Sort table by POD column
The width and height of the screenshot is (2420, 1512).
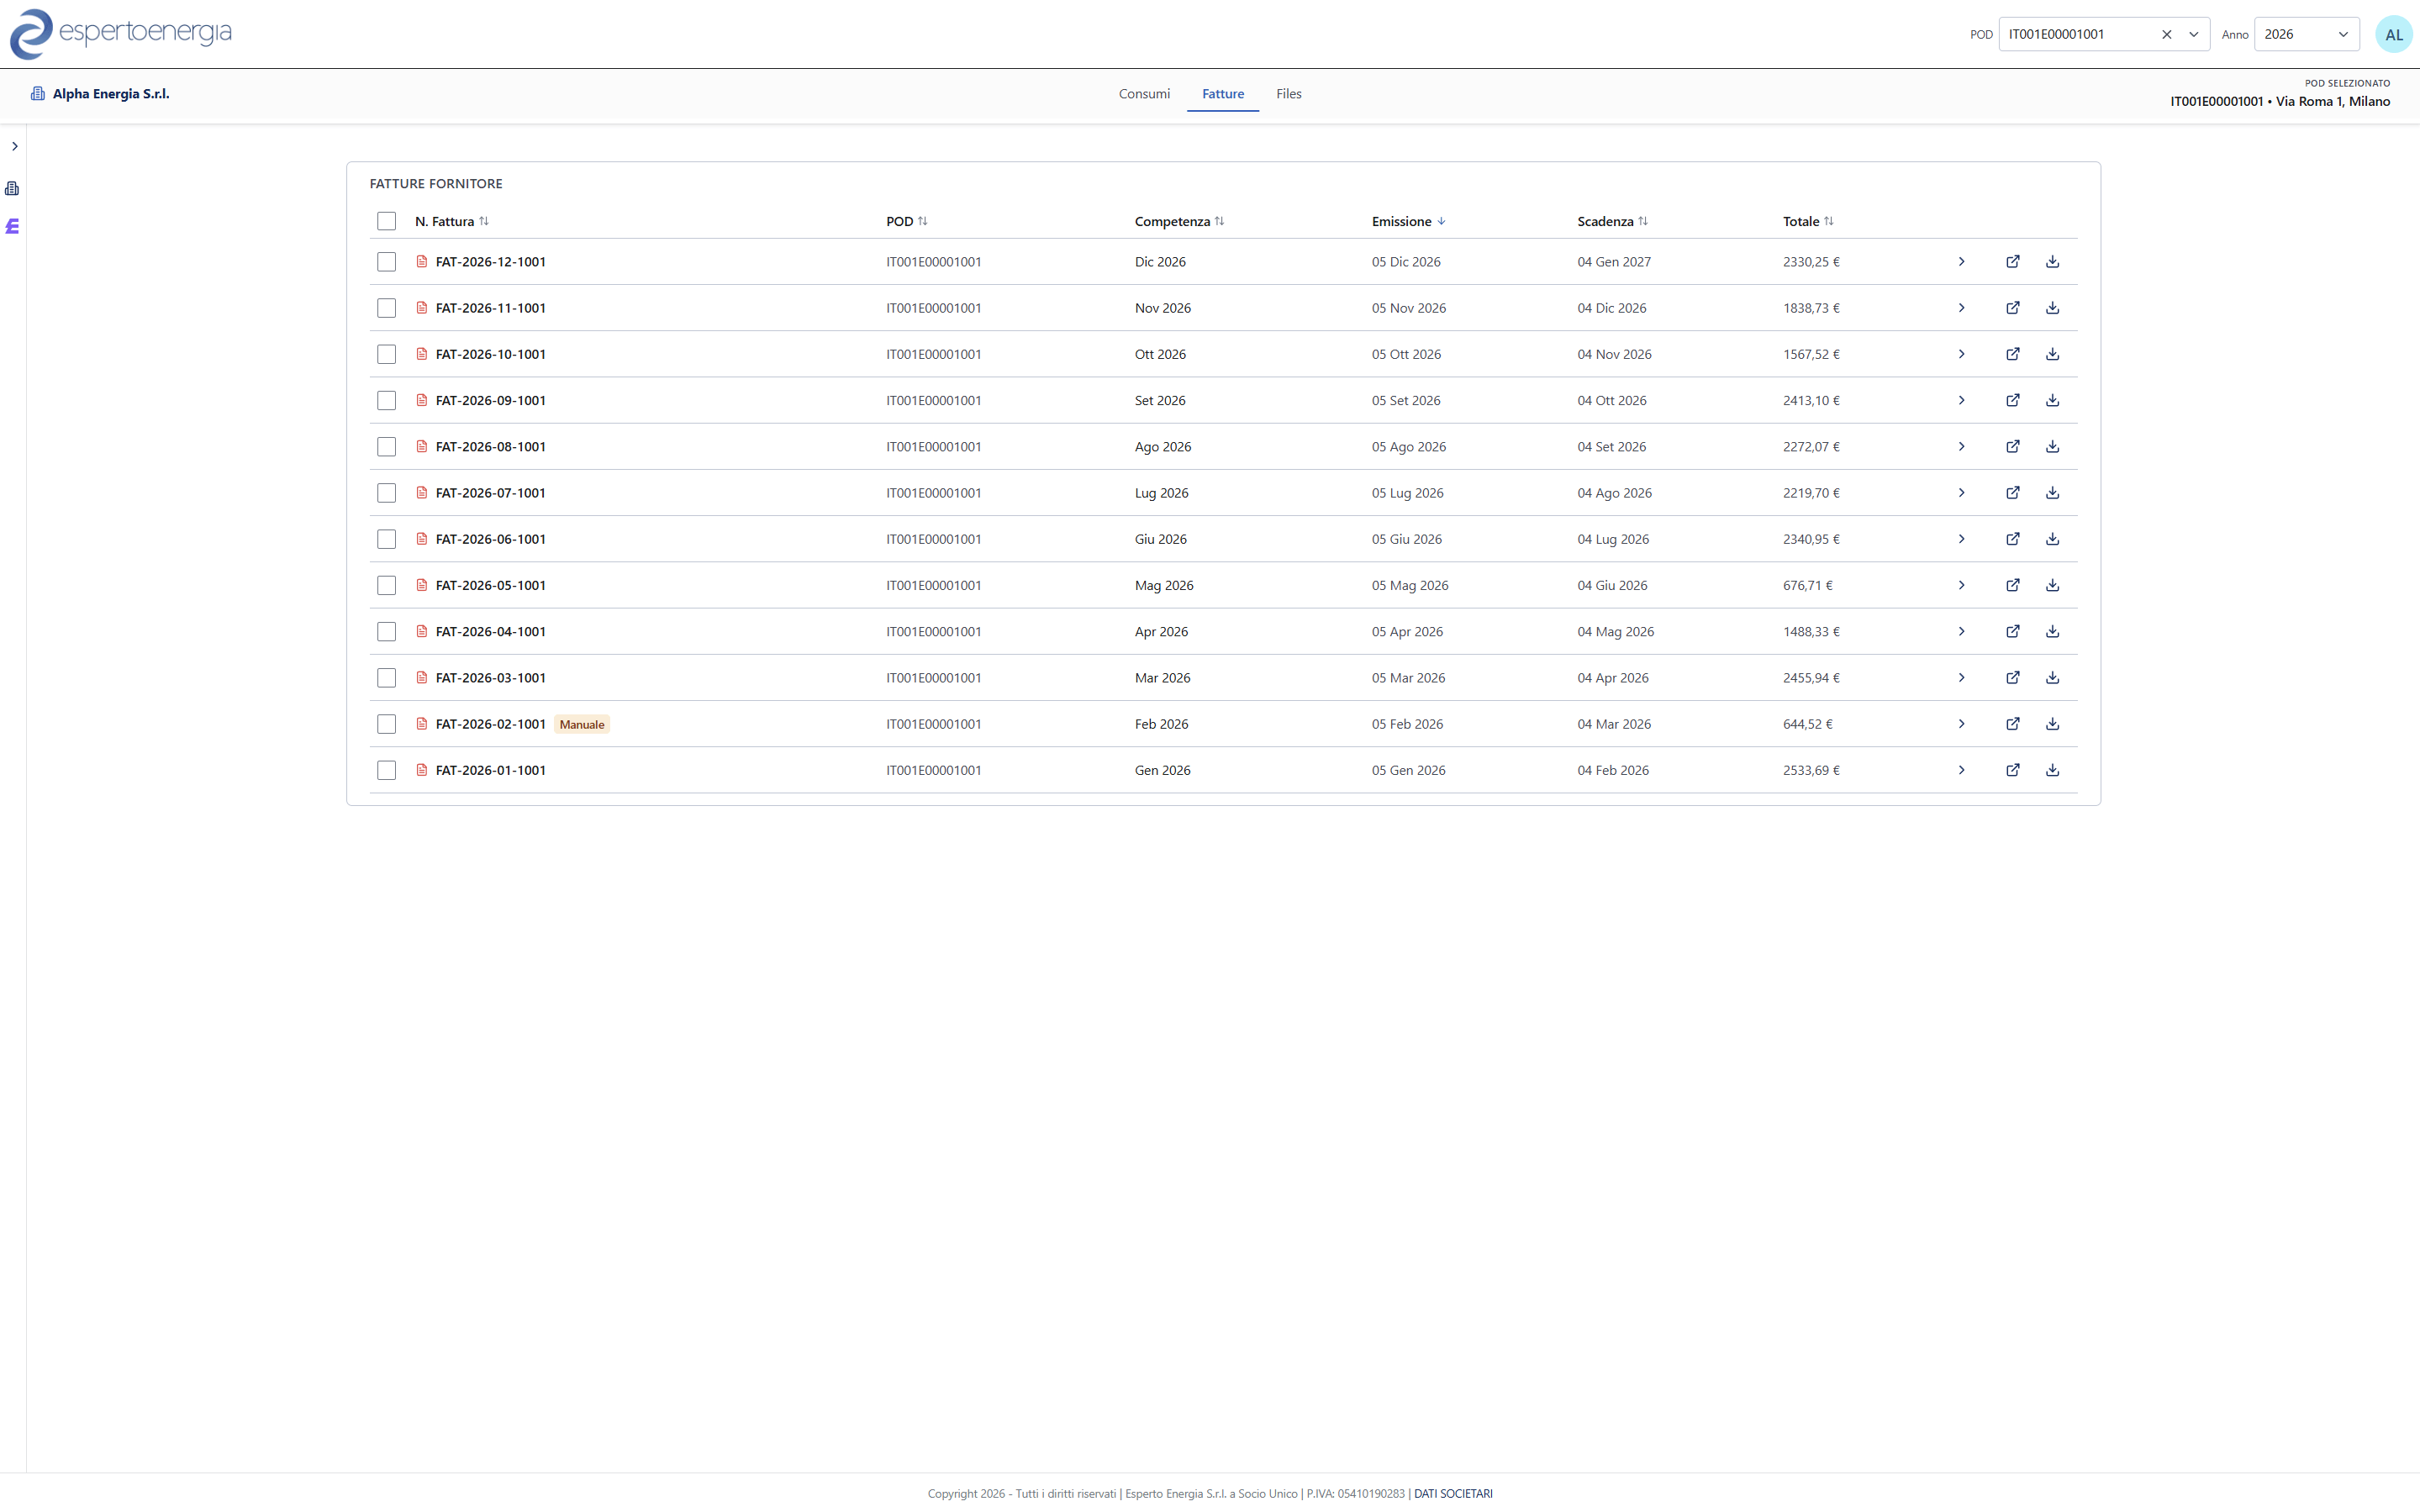pyautogui.click(x=906, y=221)
